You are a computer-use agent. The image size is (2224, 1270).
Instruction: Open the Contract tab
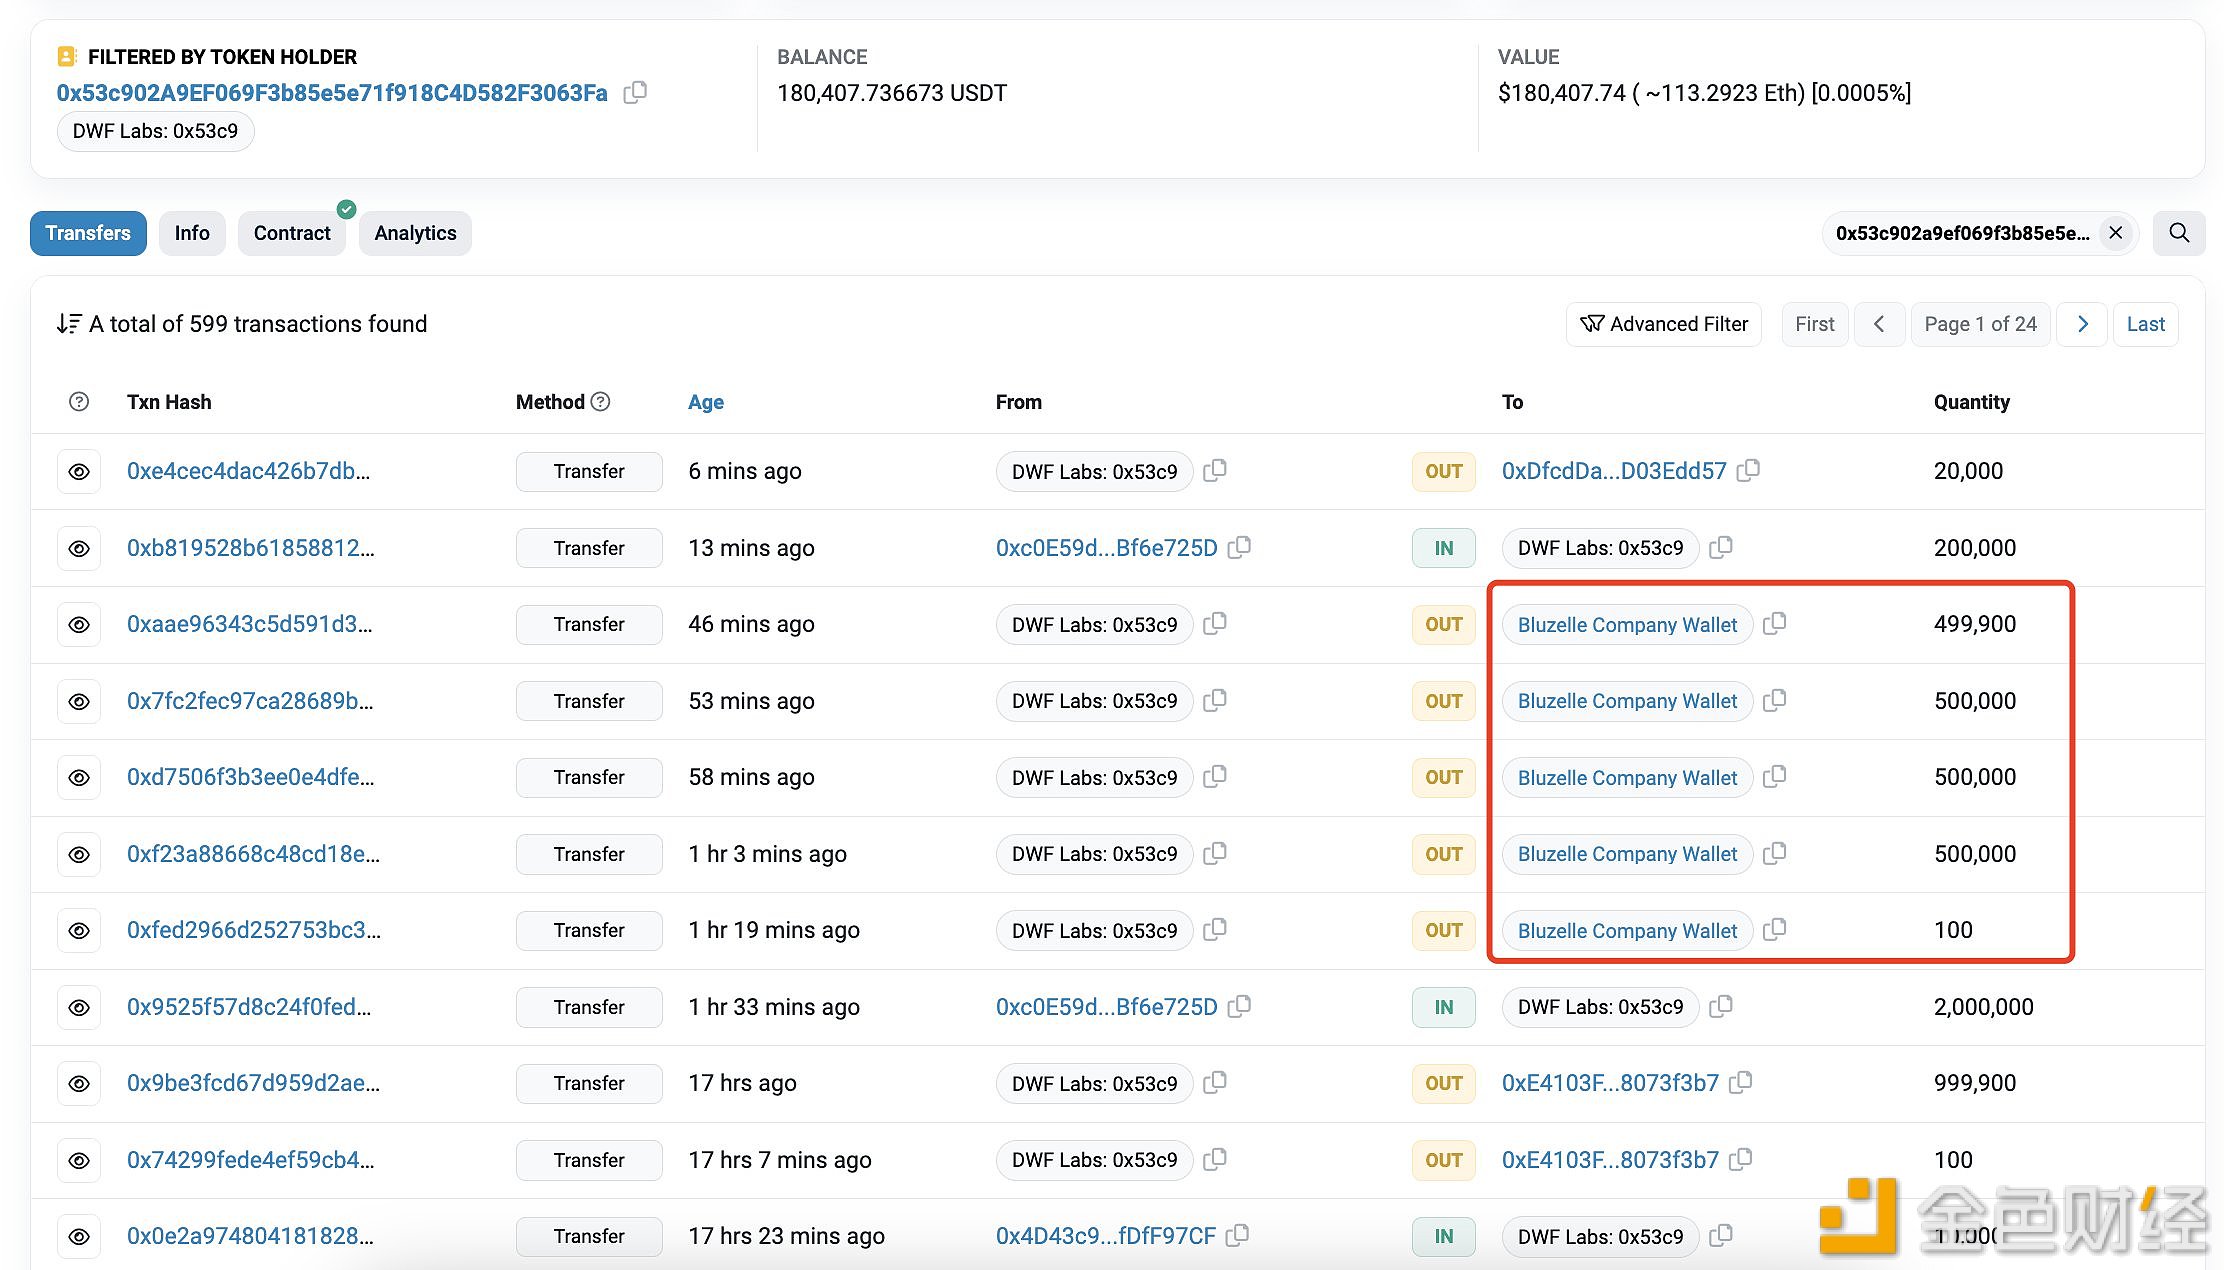click(292, 233)
